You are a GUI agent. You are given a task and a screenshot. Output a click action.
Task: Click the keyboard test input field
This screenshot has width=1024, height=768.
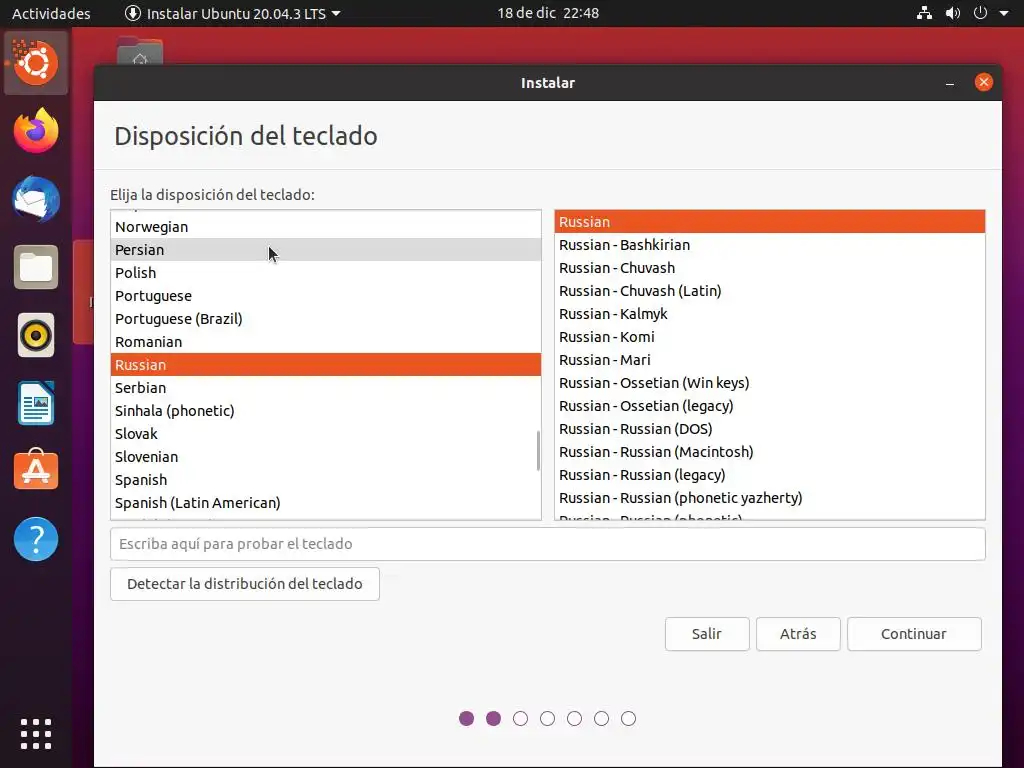coord(548,544)
